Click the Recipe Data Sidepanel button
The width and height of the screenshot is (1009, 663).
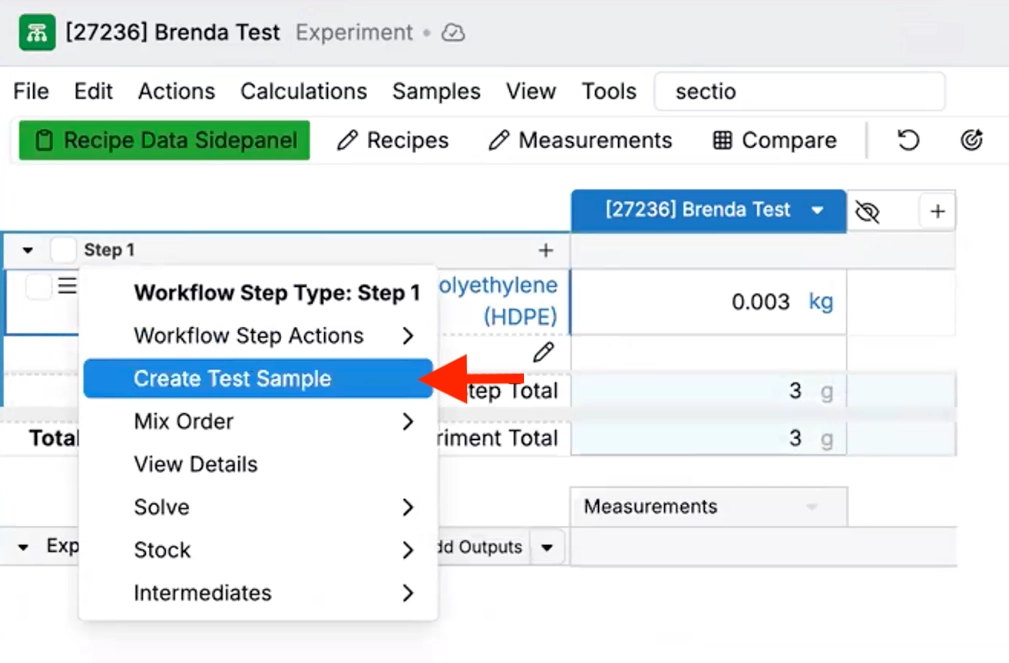164,140
